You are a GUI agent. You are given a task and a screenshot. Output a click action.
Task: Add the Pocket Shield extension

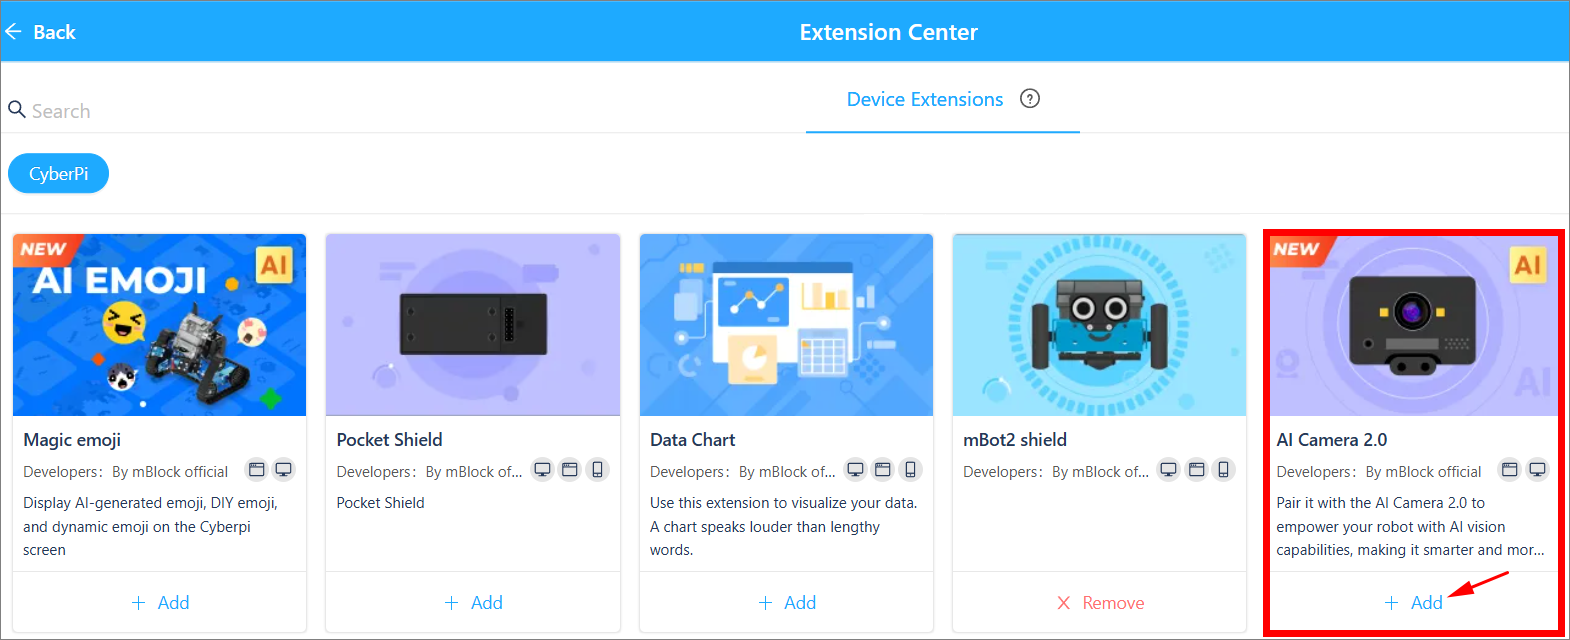pyautogui.click(x=473, y=603)
